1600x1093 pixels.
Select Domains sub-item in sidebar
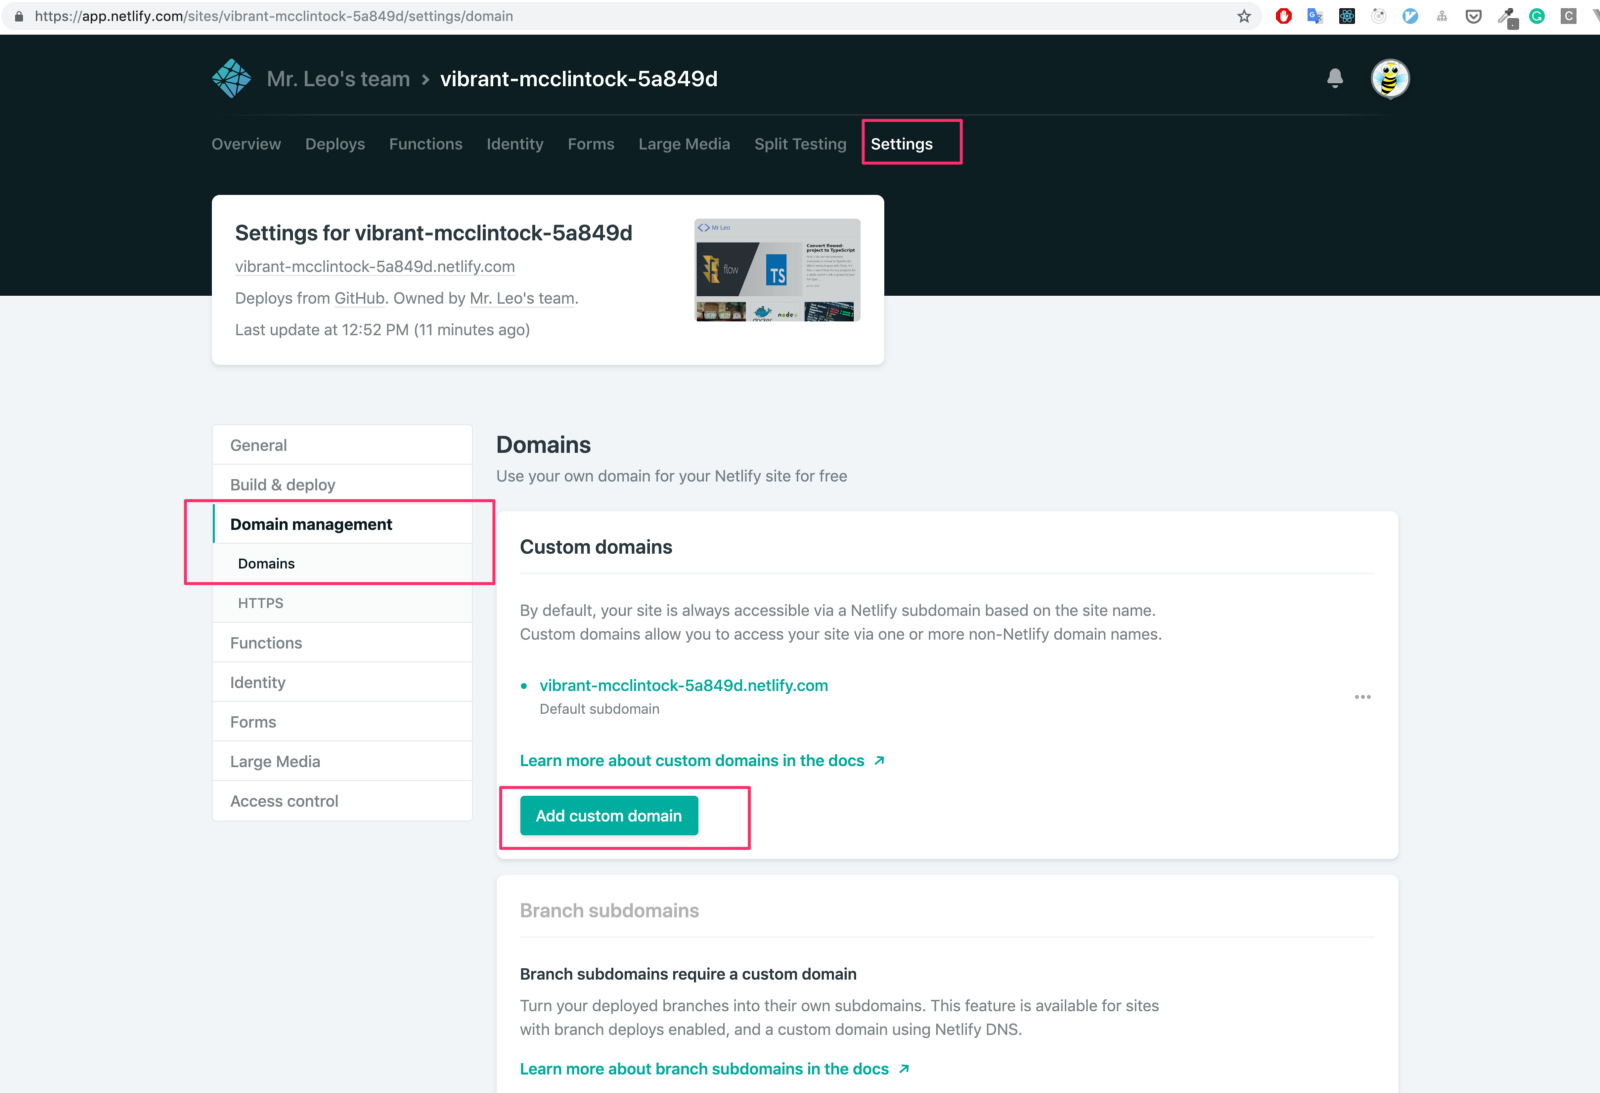342,564
